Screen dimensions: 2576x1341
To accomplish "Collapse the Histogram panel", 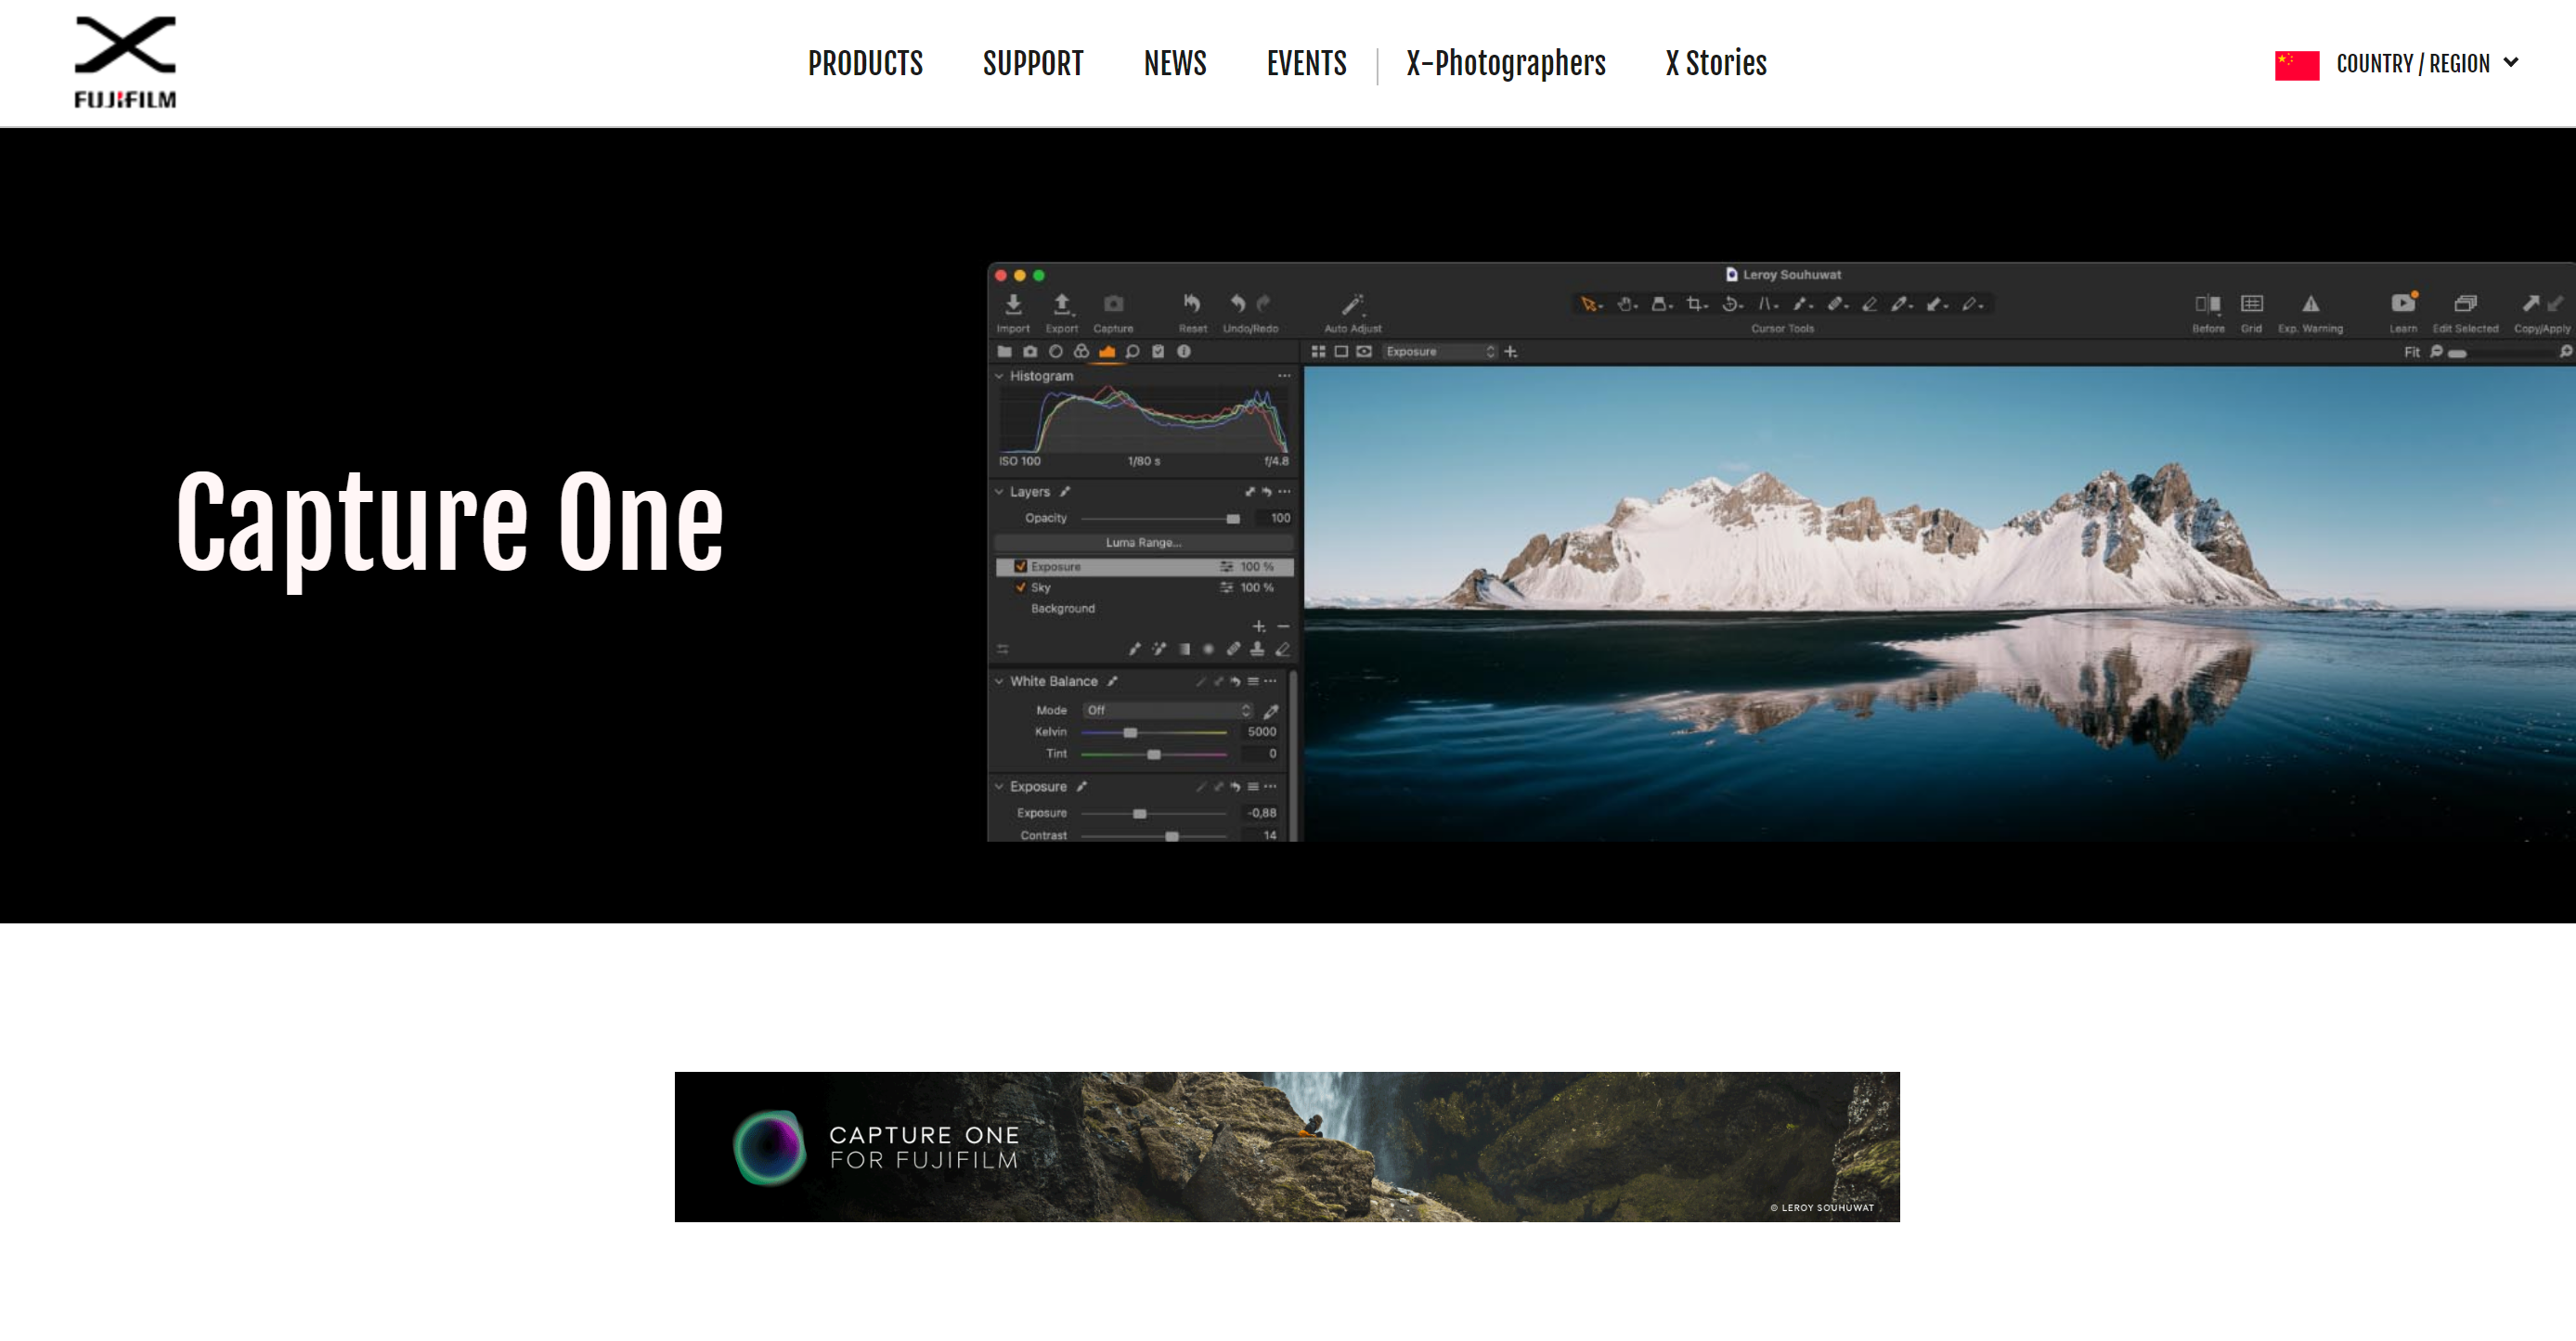I will point(998,377).
